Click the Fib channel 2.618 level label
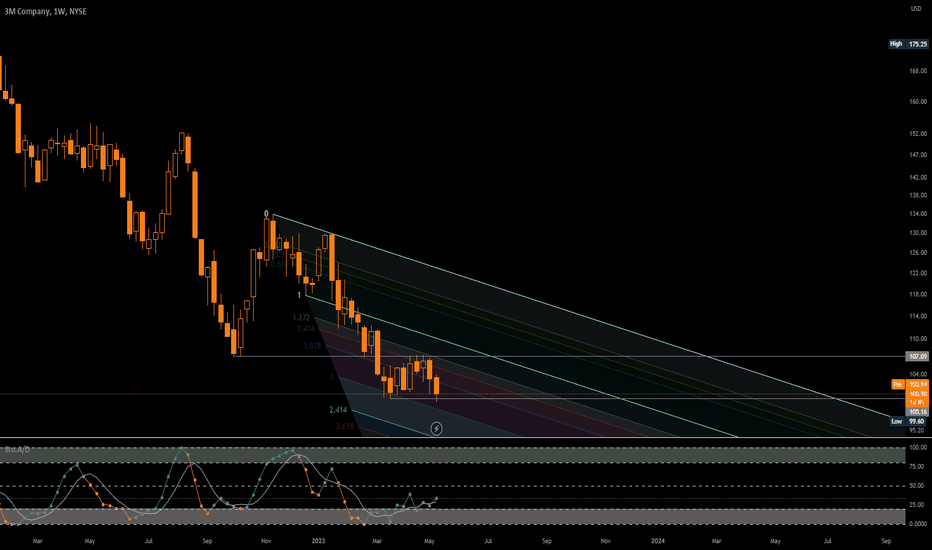The image size is (932, 550). point(345,426)
